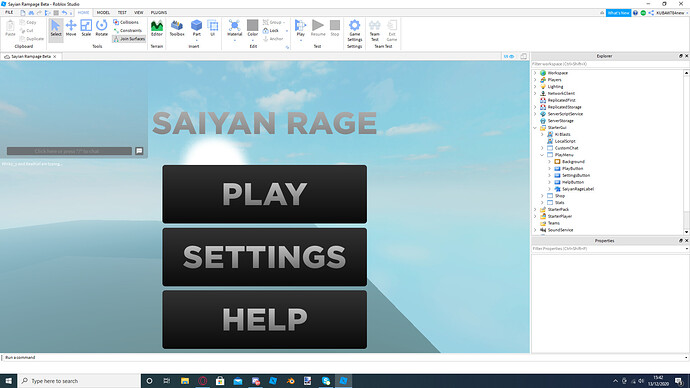Switch to the VIEW tab
Image resolution: width=690 pixels, height=388 pixels.
point(139,13)
